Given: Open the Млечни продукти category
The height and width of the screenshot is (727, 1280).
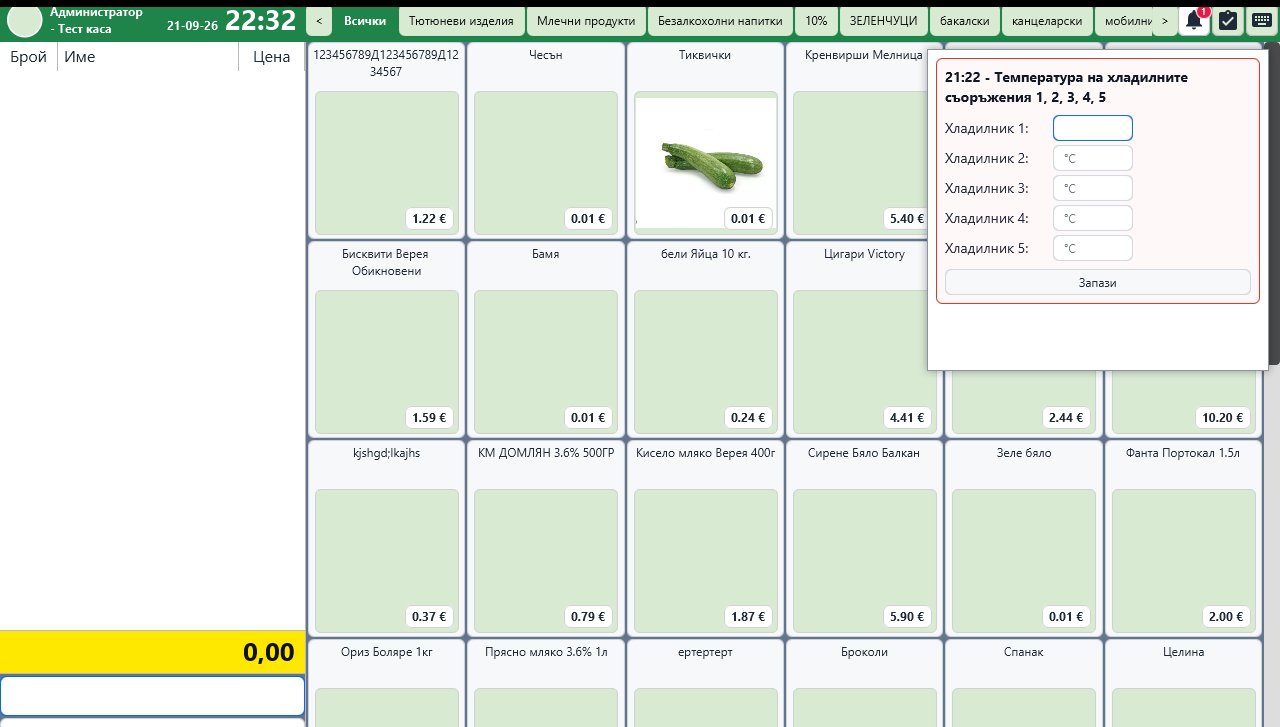Looking at the screenshot, I should coord(585,20).
